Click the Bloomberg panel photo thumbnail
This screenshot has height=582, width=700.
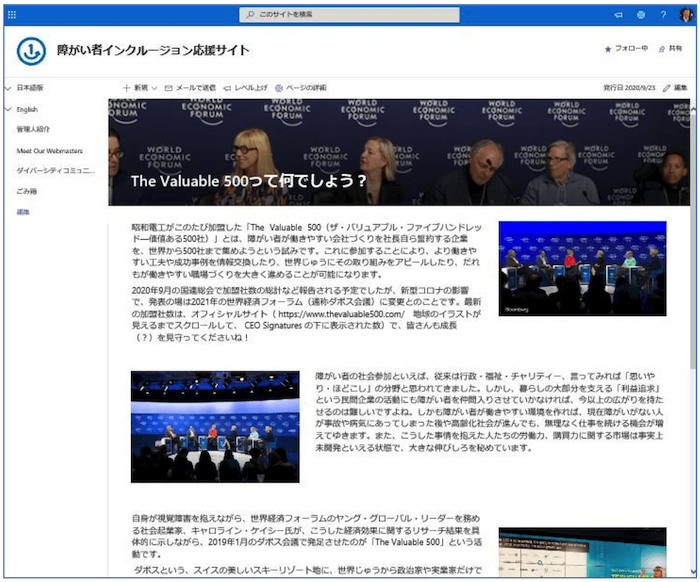click(583, 269)
